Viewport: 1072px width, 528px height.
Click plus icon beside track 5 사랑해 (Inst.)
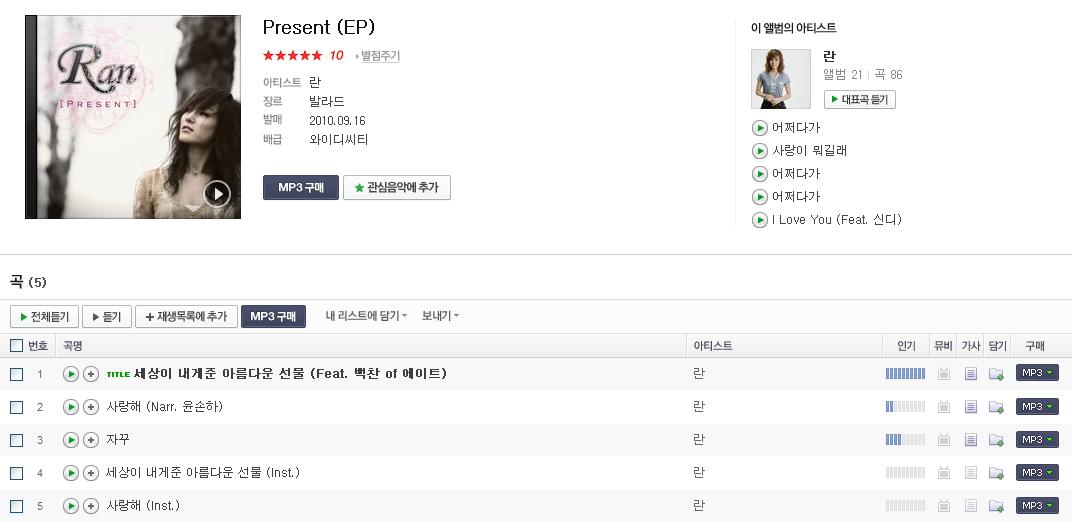[x=91, y=506]
